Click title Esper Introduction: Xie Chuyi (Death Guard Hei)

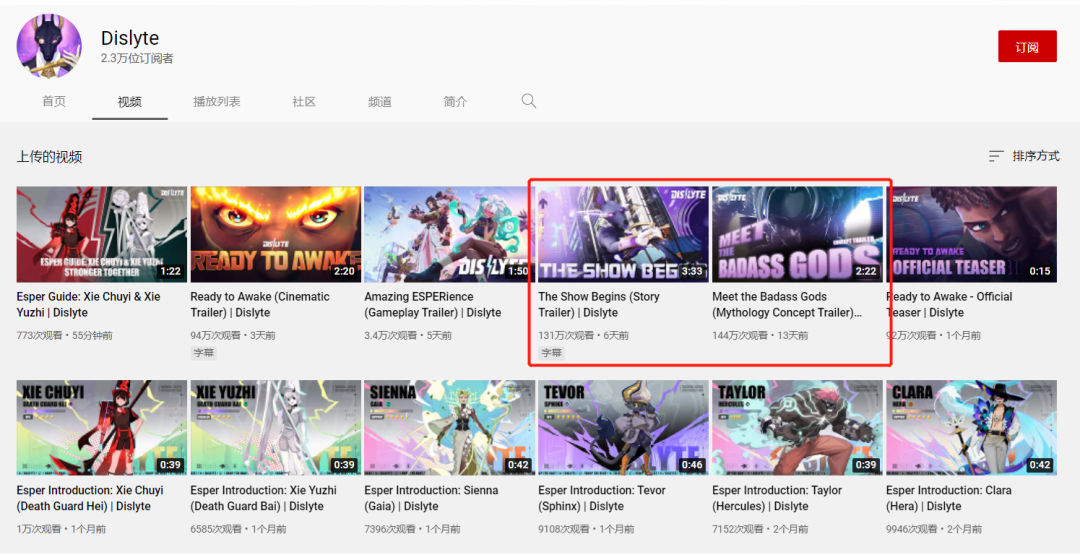(x=90, y=498)
